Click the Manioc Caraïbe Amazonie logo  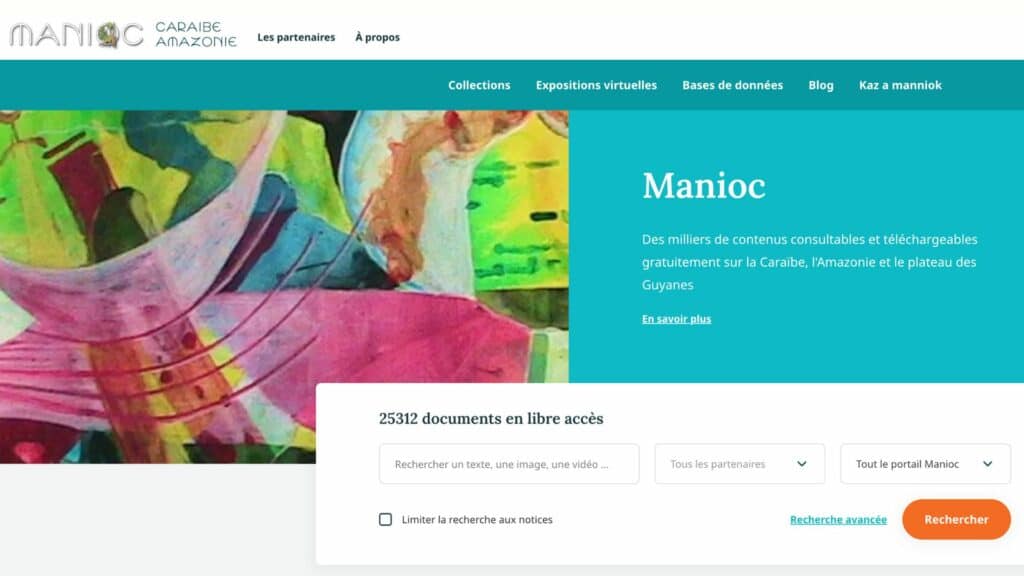pyautogui.click(x=123, y=35)
